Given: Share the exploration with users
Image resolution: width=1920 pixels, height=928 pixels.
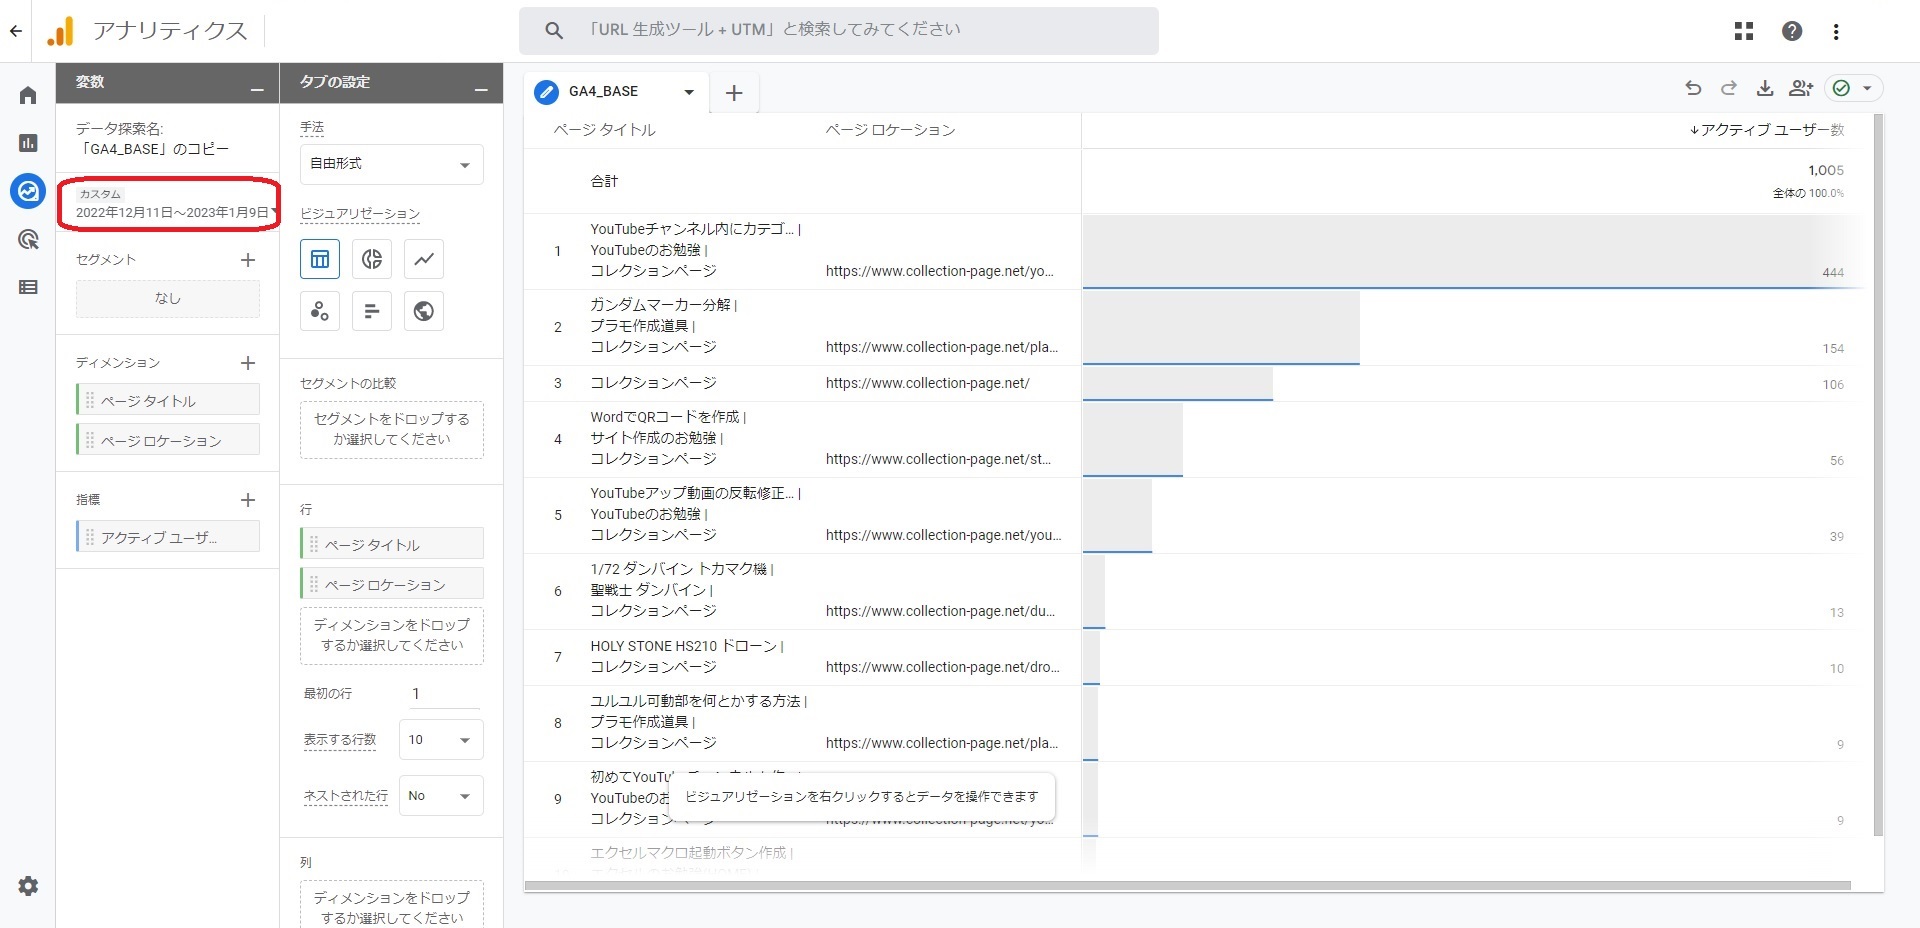Looking at the screenshot, I should click(x=1801, y=88).
